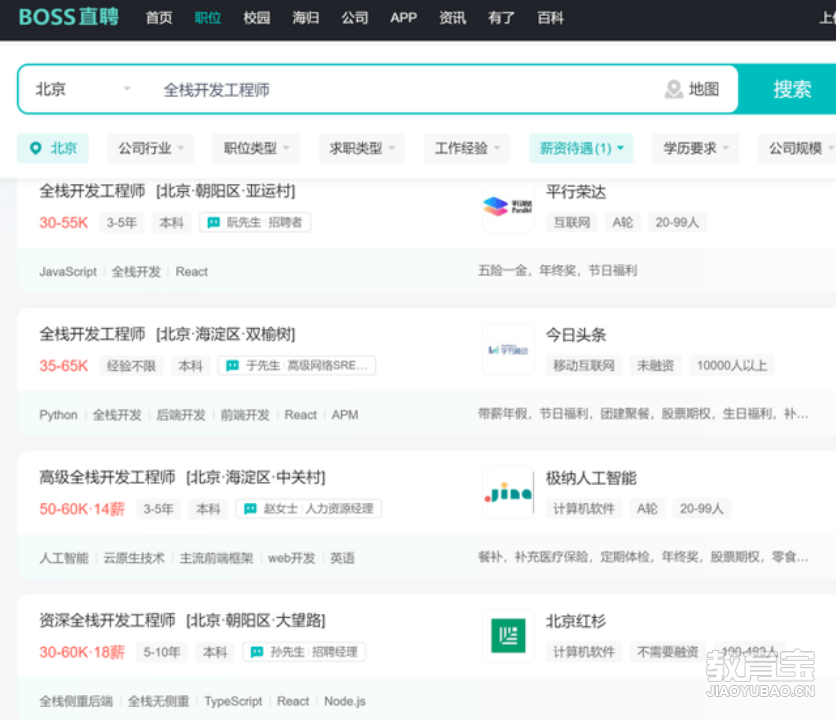
Task: Open the 海归 nav item
Action: pos(306,18)
